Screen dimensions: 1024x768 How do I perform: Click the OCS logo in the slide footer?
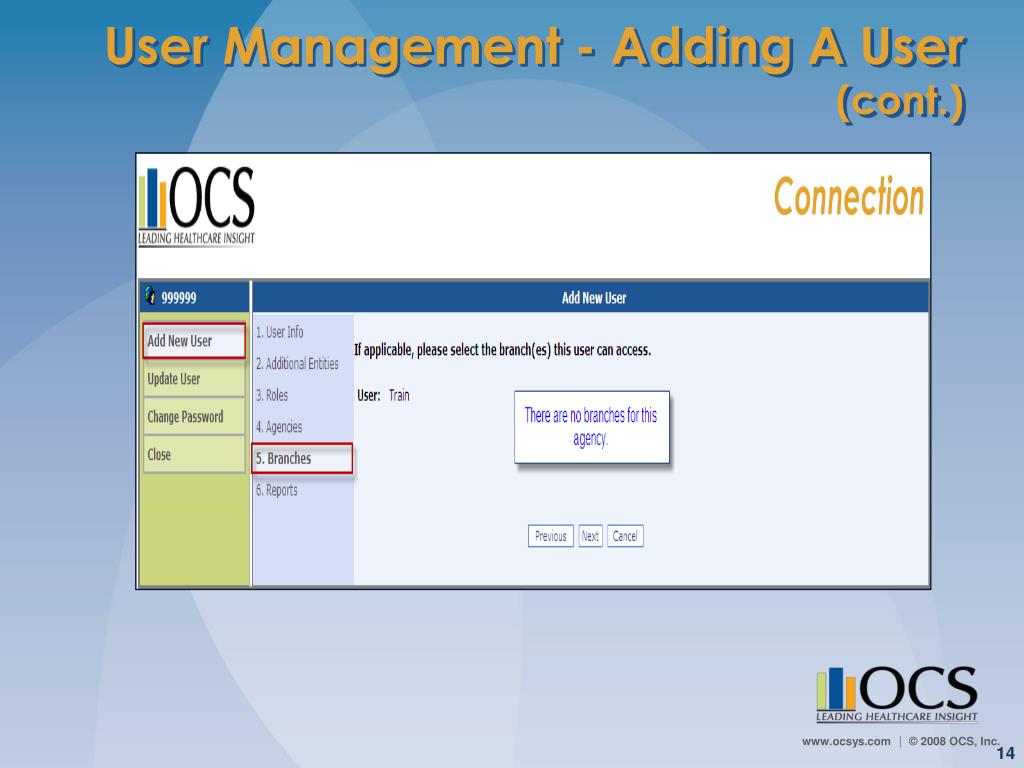[x=897, y=694]
